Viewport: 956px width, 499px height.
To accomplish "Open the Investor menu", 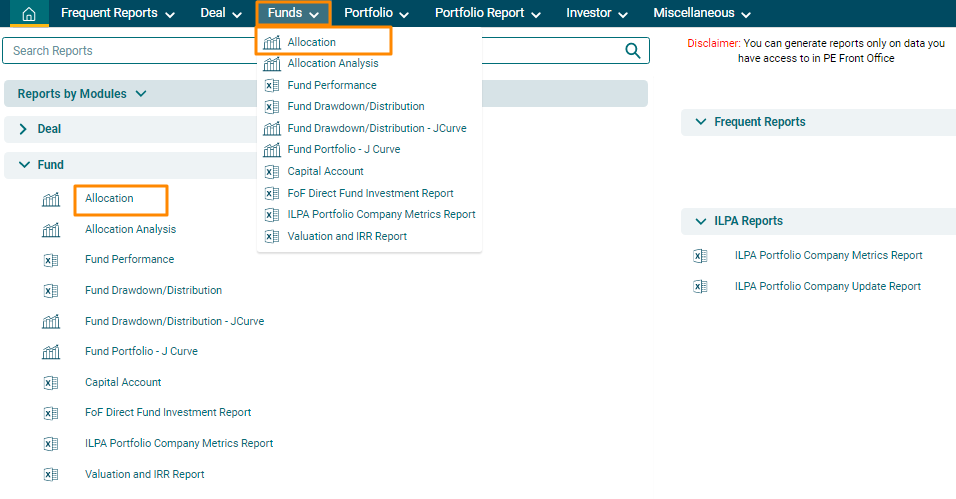I will 597,14.
